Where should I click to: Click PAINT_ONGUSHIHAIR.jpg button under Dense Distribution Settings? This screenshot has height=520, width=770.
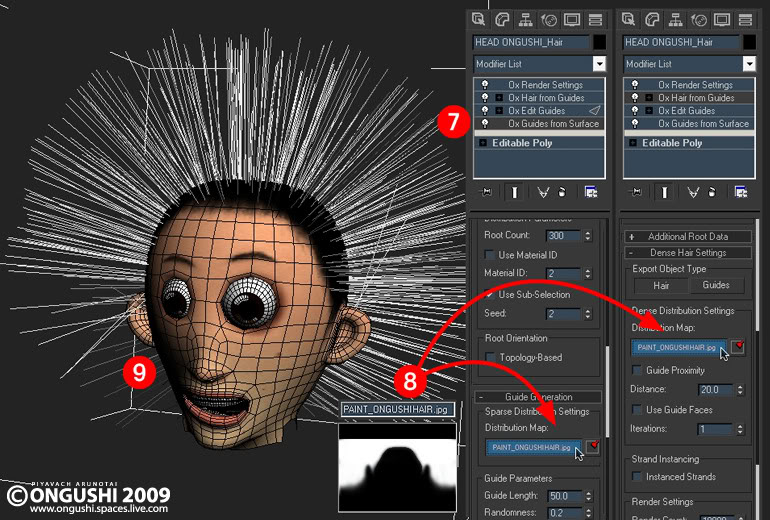click(x=679, y=347)
